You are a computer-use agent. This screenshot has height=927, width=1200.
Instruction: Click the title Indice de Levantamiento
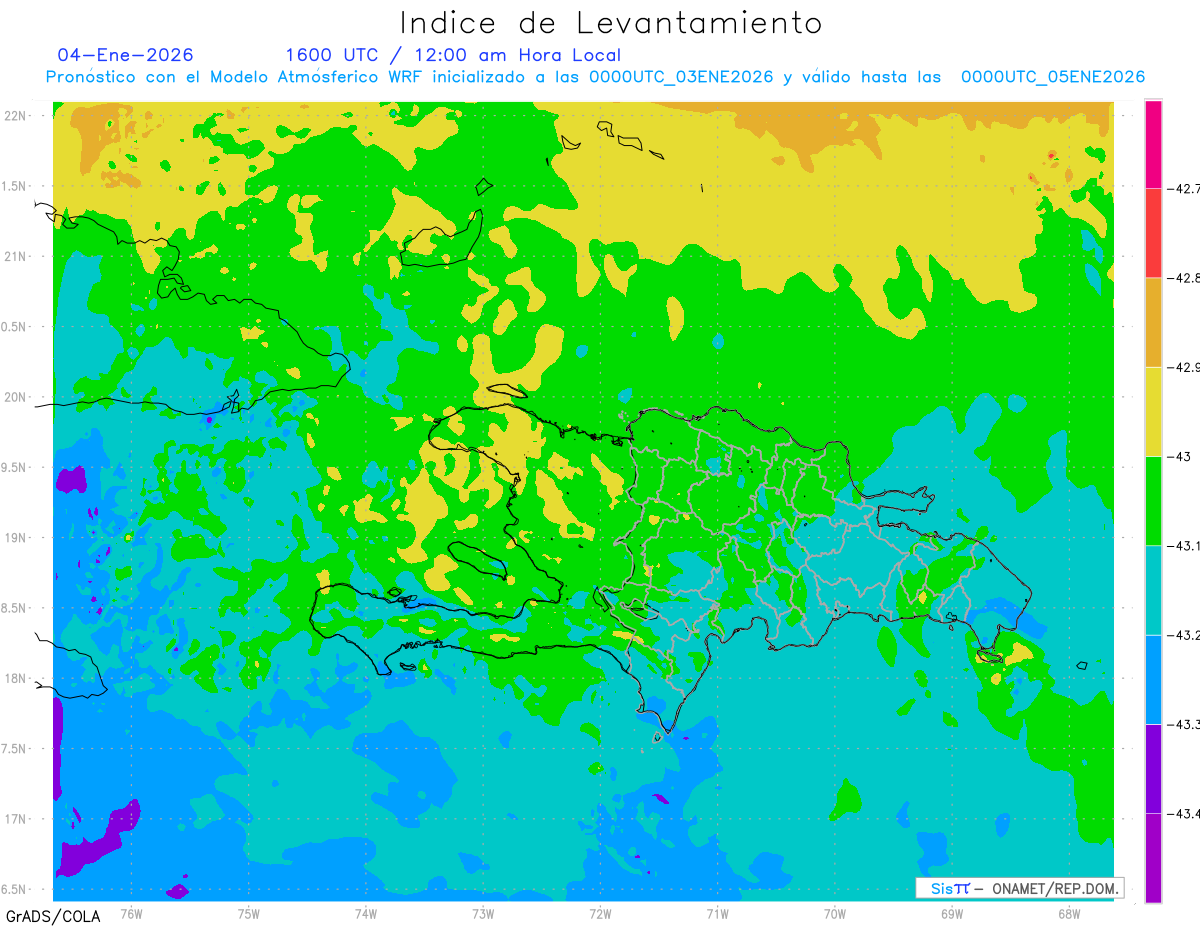click(611, 23)
